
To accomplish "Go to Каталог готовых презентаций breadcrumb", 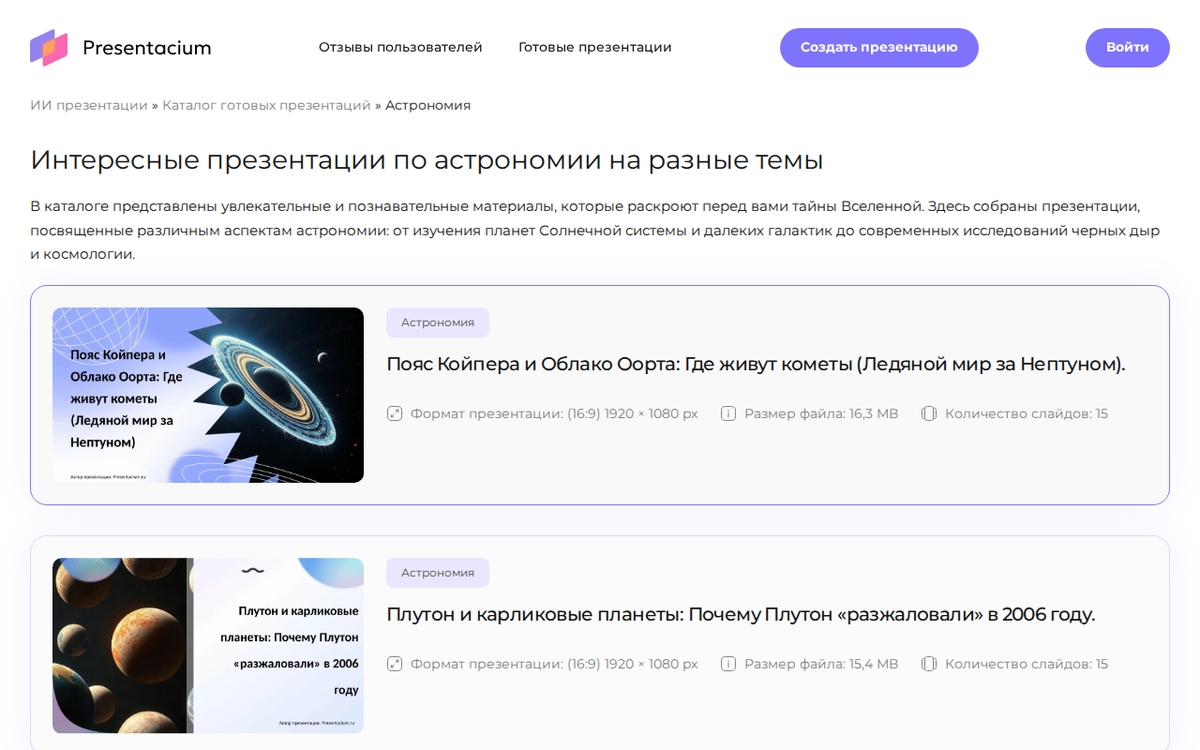I will click(x=266, y=105).
